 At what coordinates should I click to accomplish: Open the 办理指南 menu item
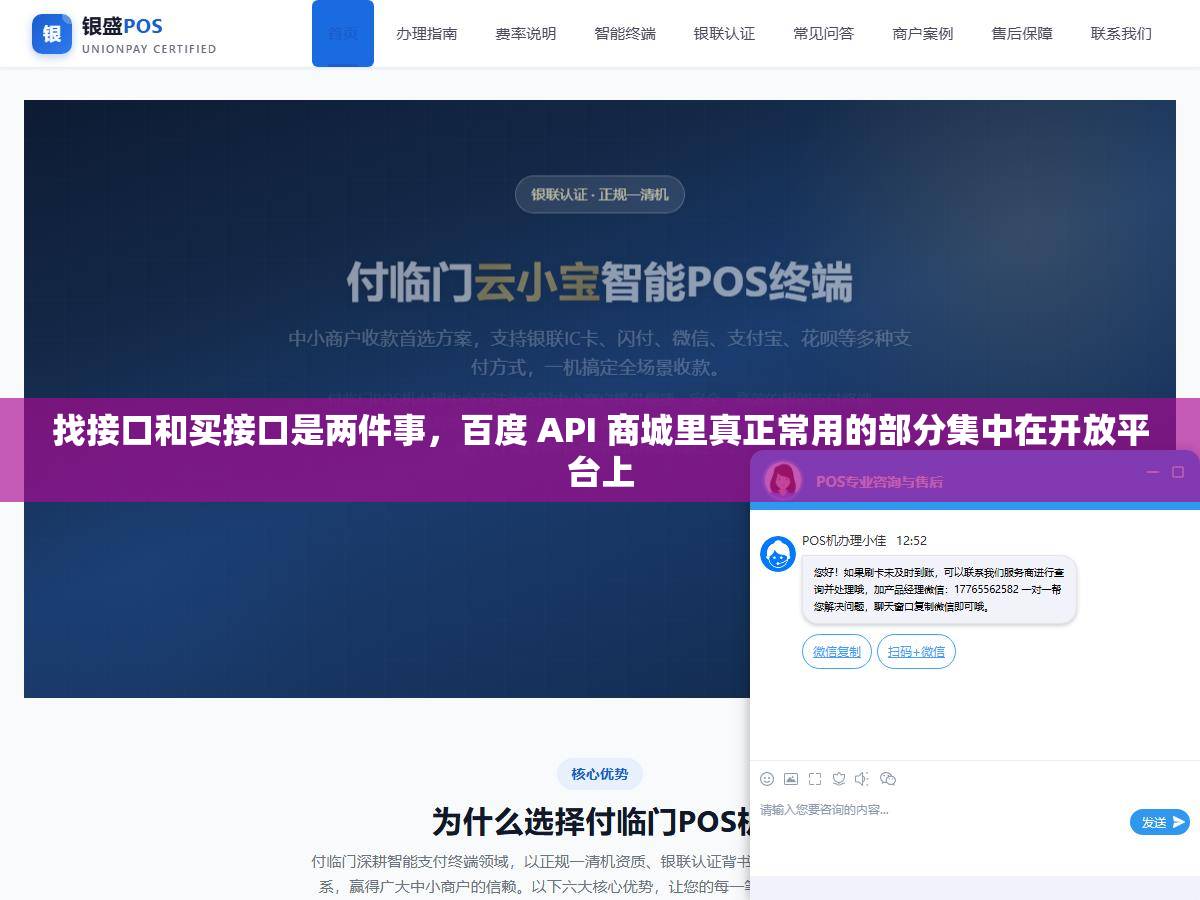tap(427, 33)
